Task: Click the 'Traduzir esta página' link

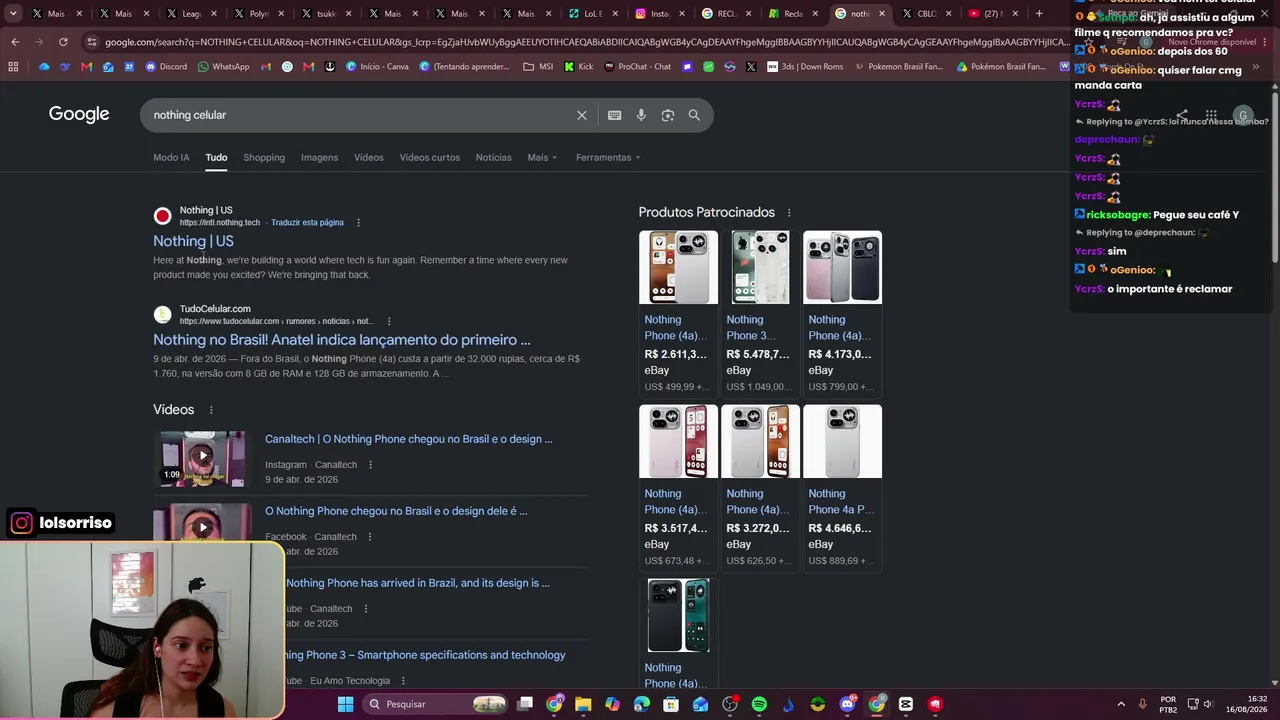Action: coord(307,222)
